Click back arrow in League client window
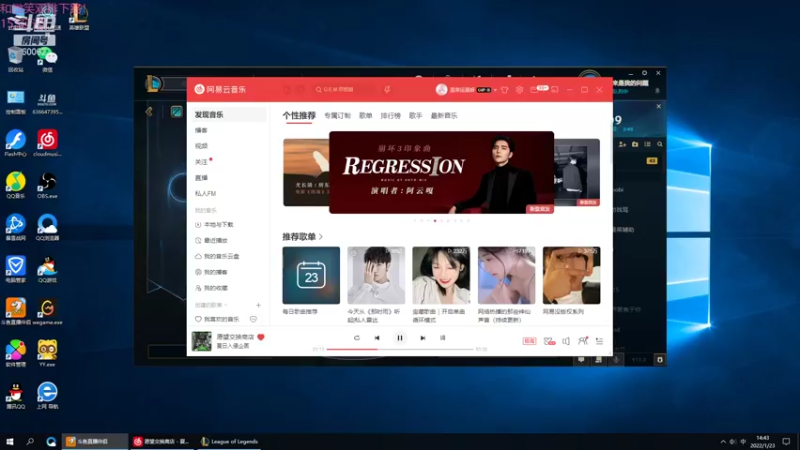Image resolution: width=800 pixels, height=450 pixels. pos(149,111)
